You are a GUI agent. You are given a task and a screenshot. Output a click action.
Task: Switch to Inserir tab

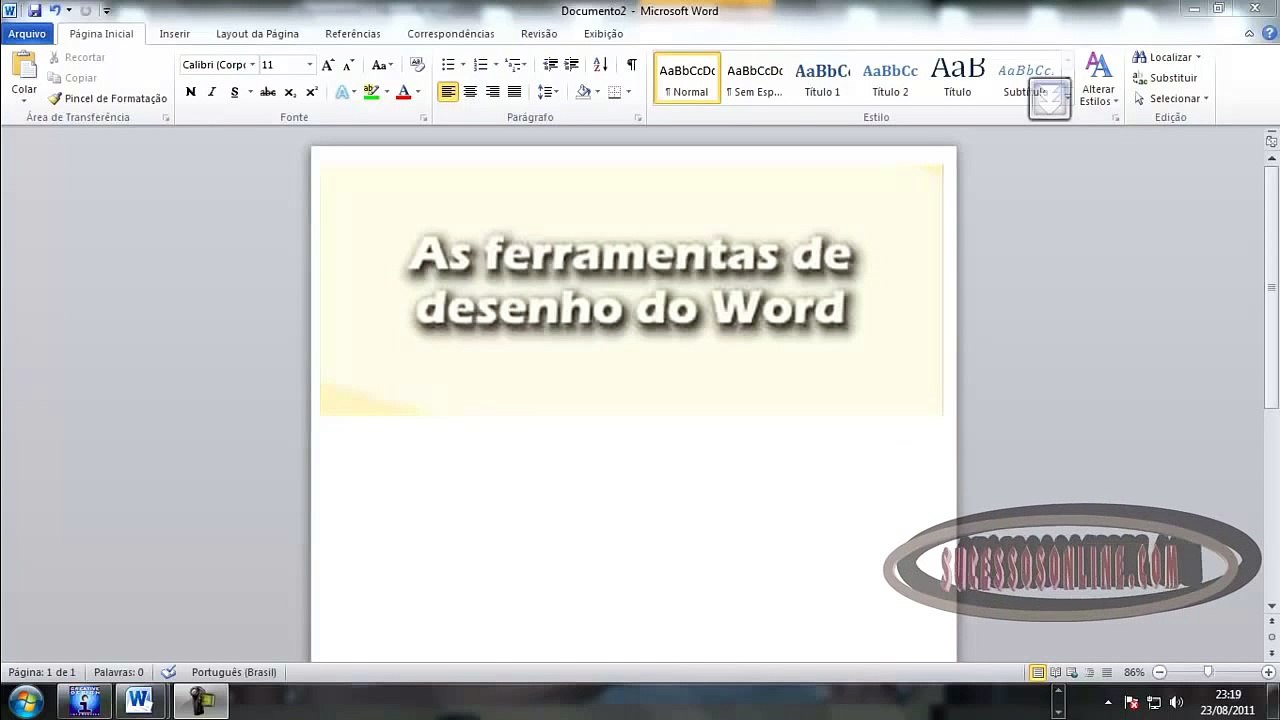(x=174, y=34)
